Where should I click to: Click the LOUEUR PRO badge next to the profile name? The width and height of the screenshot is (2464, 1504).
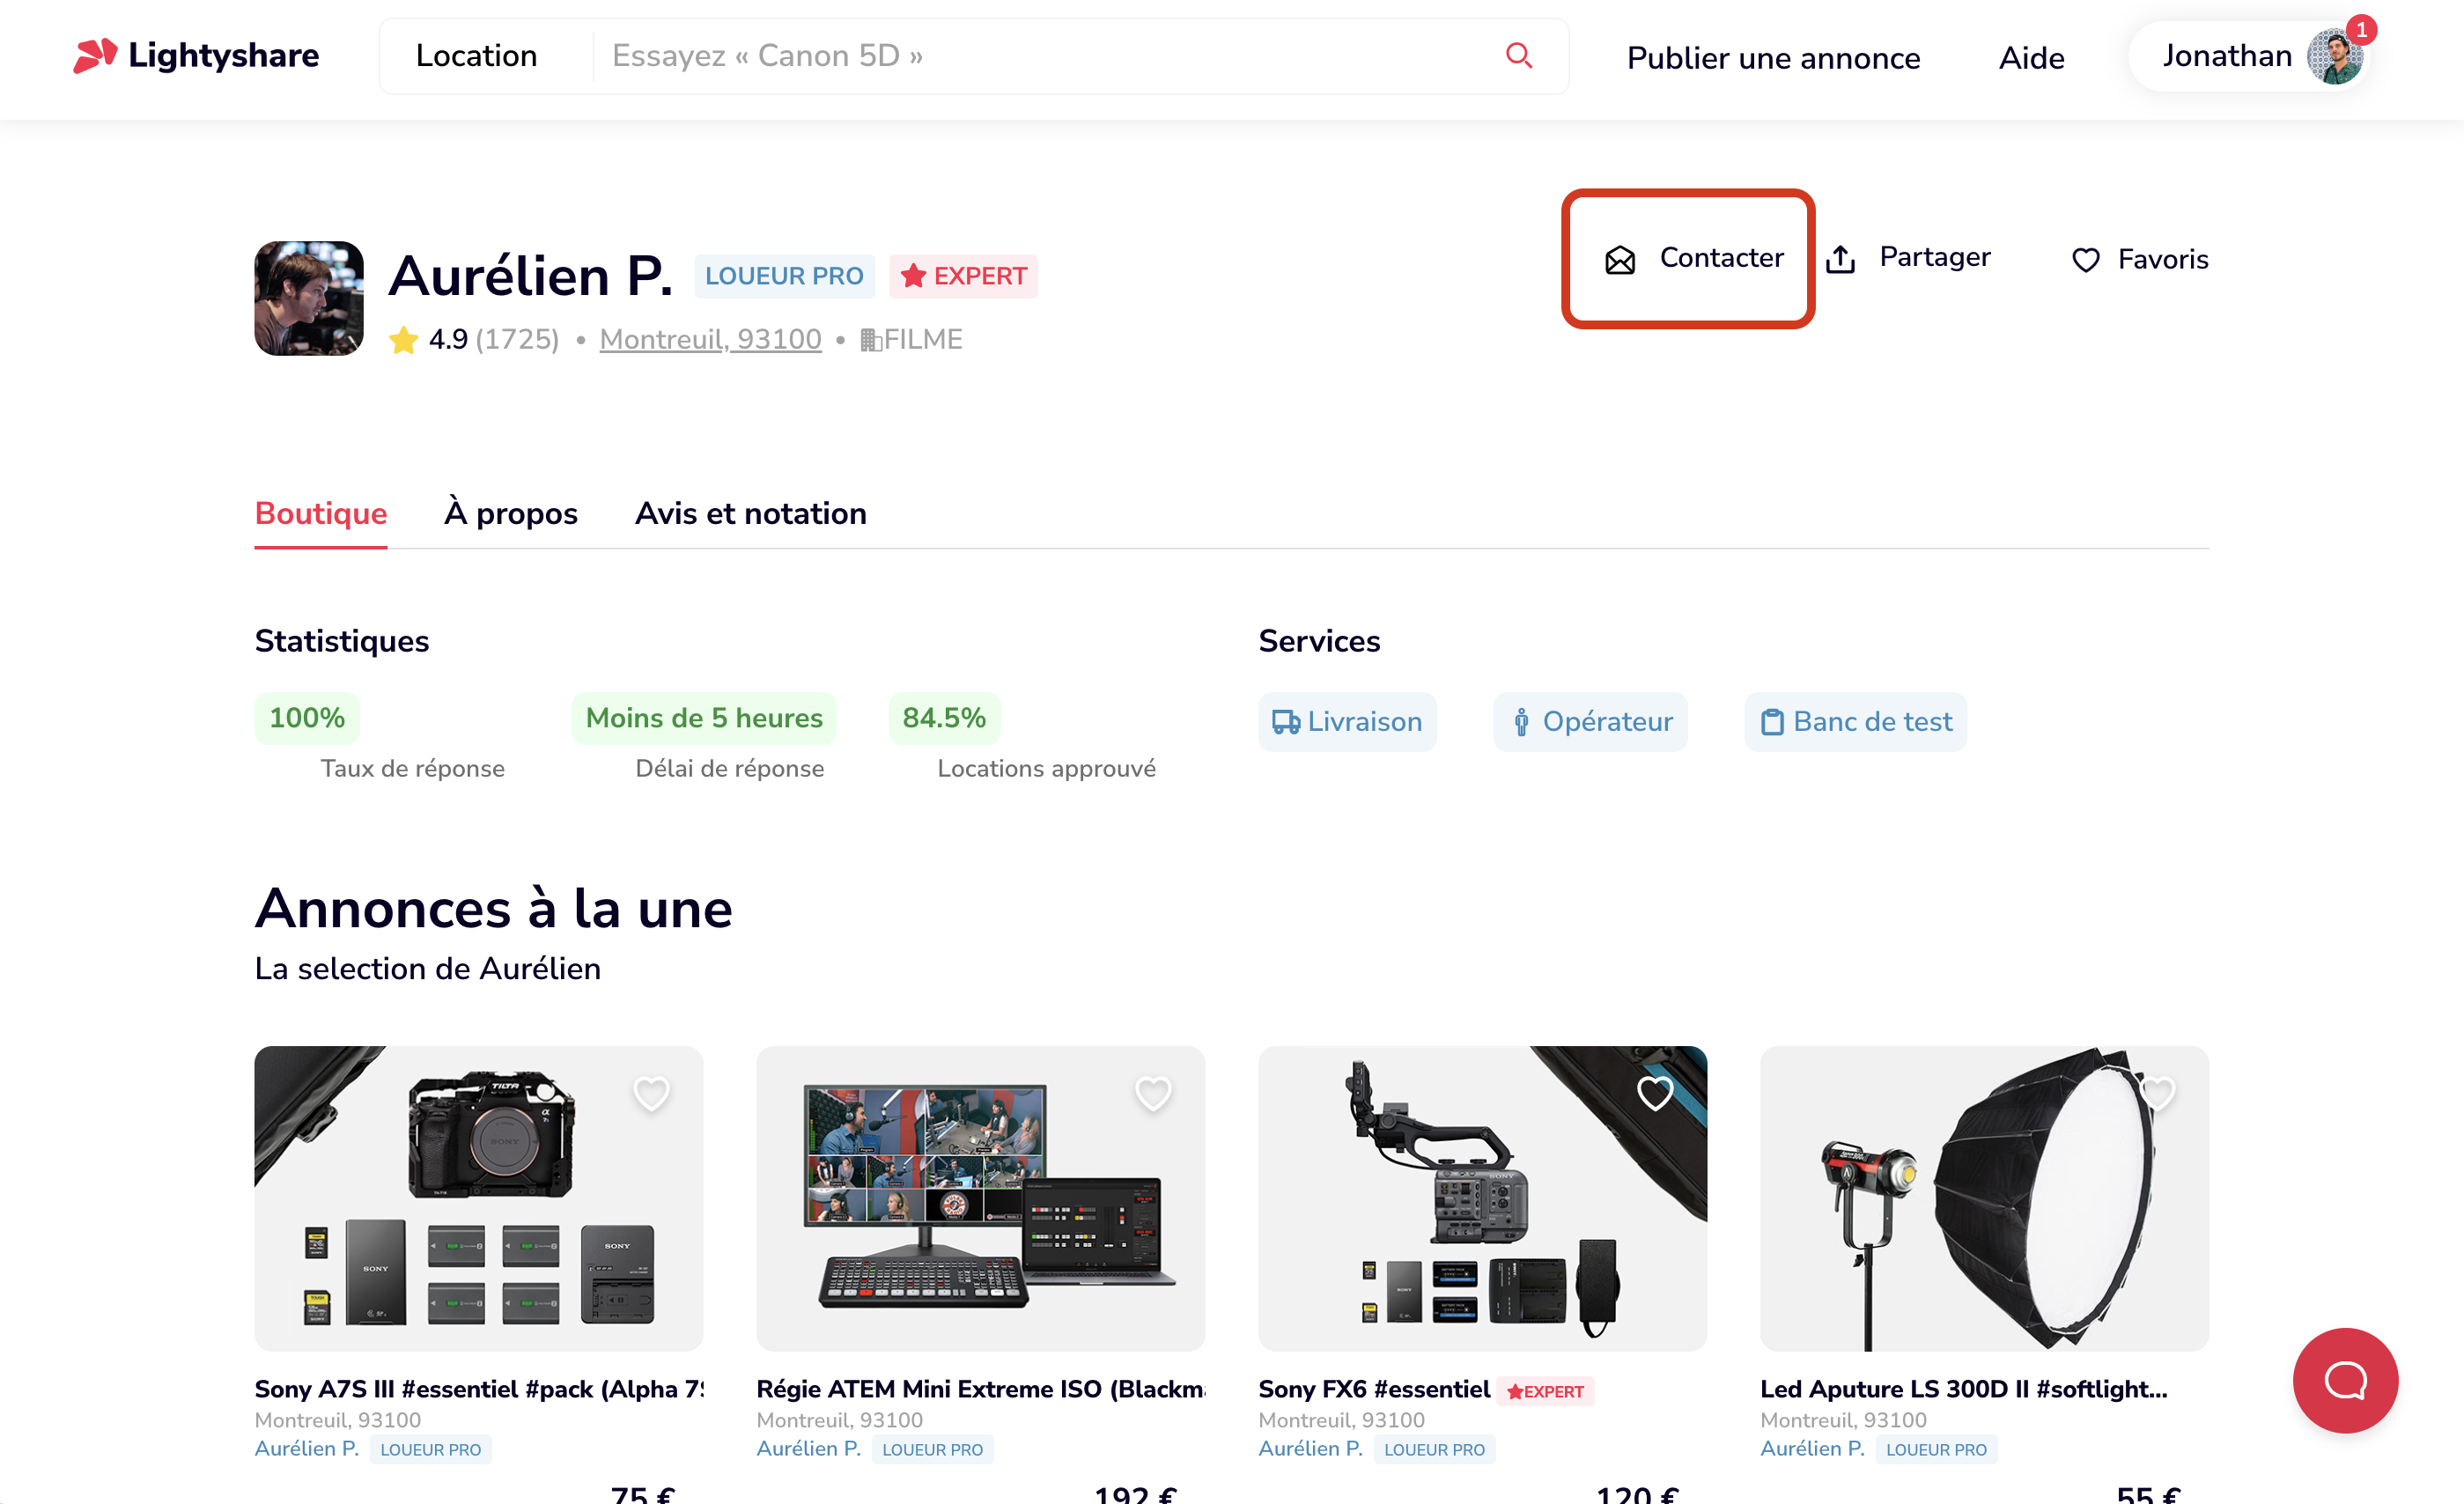click(784, 276)
